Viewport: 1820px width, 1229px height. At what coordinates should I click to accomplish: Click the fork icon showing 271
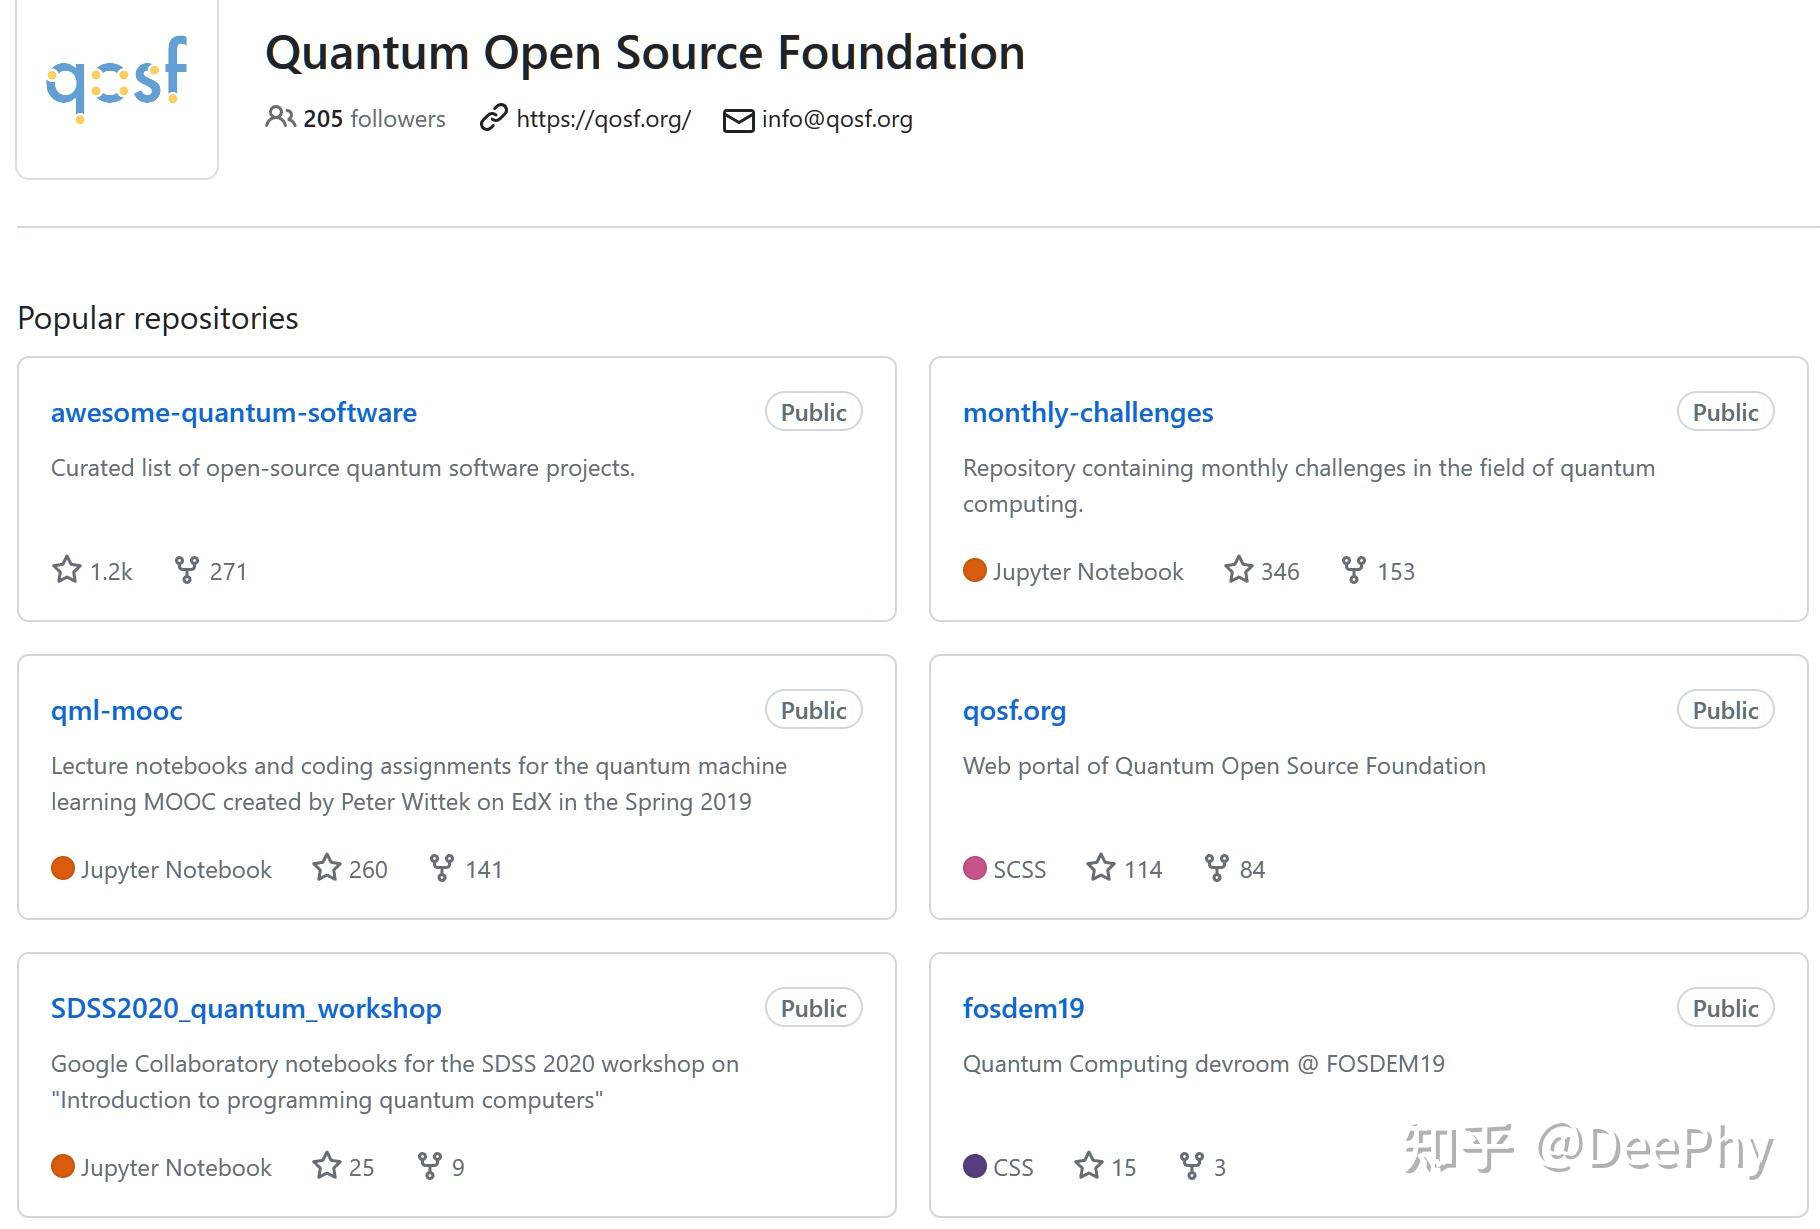click(x=187, y=570)
